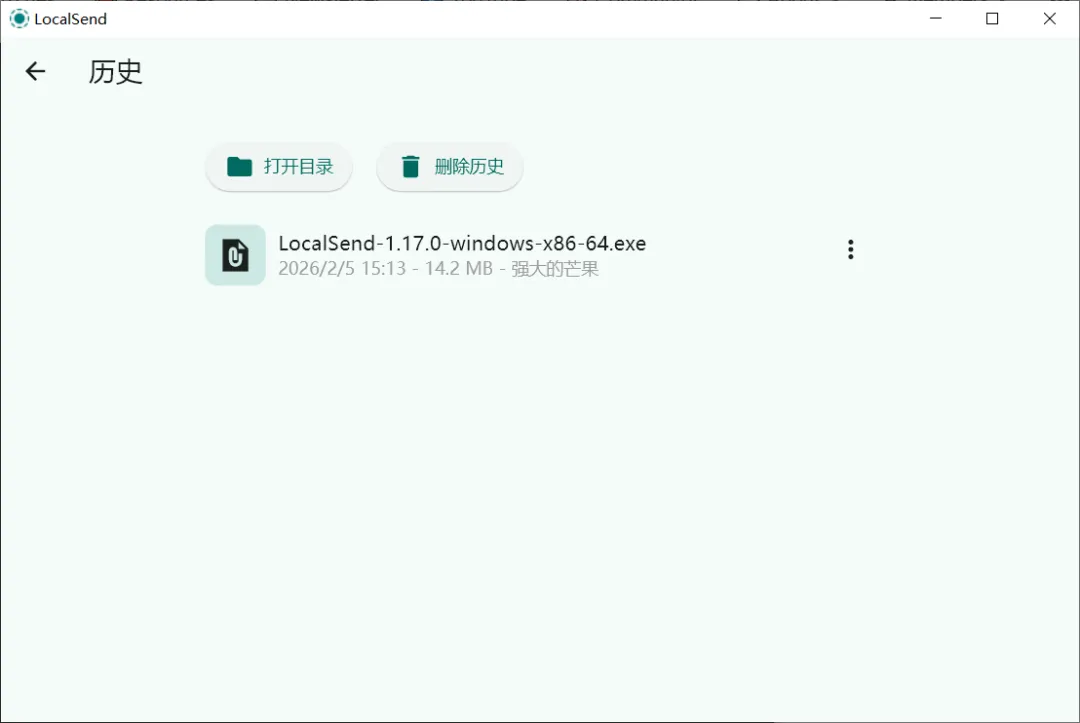1080x723 pixels.
Task: Open the three-dot menu for the exe file
Action: coord(851,249)
